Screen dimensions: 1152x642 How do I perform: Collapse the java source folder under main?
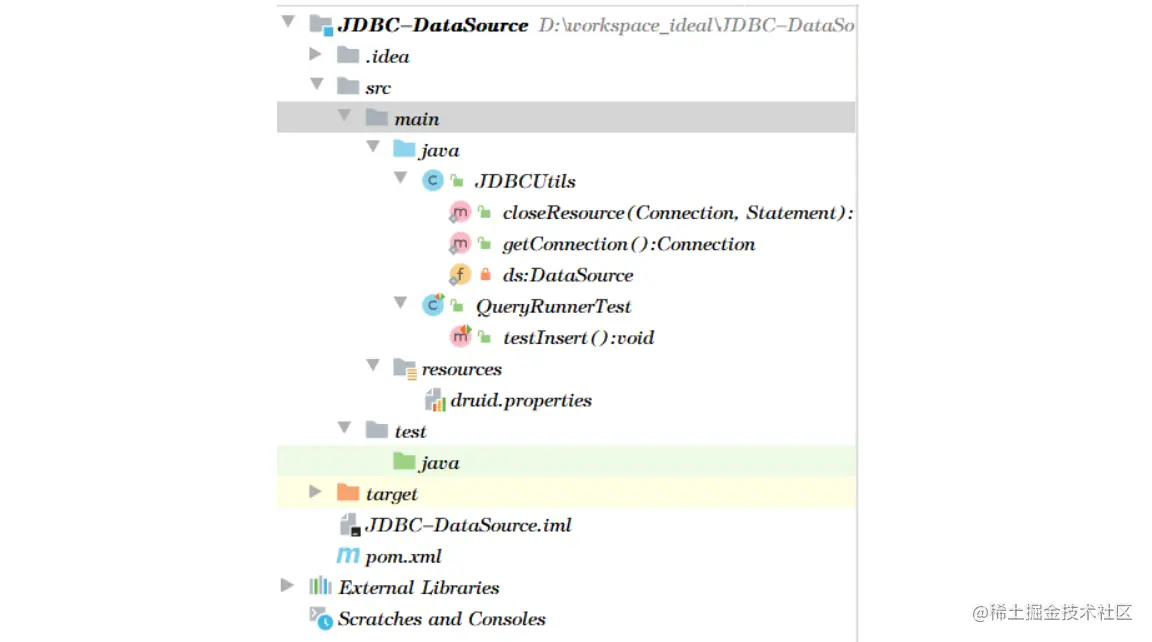(373, 147)
